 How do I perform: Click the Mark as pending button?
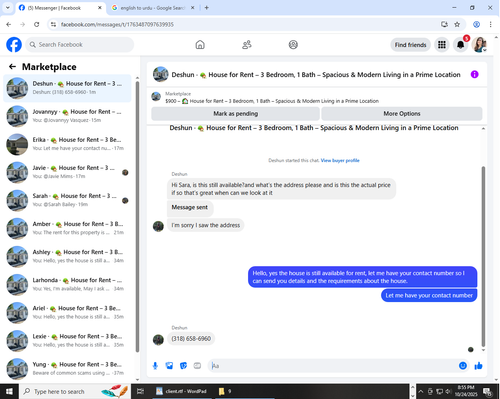pos(235,114)
